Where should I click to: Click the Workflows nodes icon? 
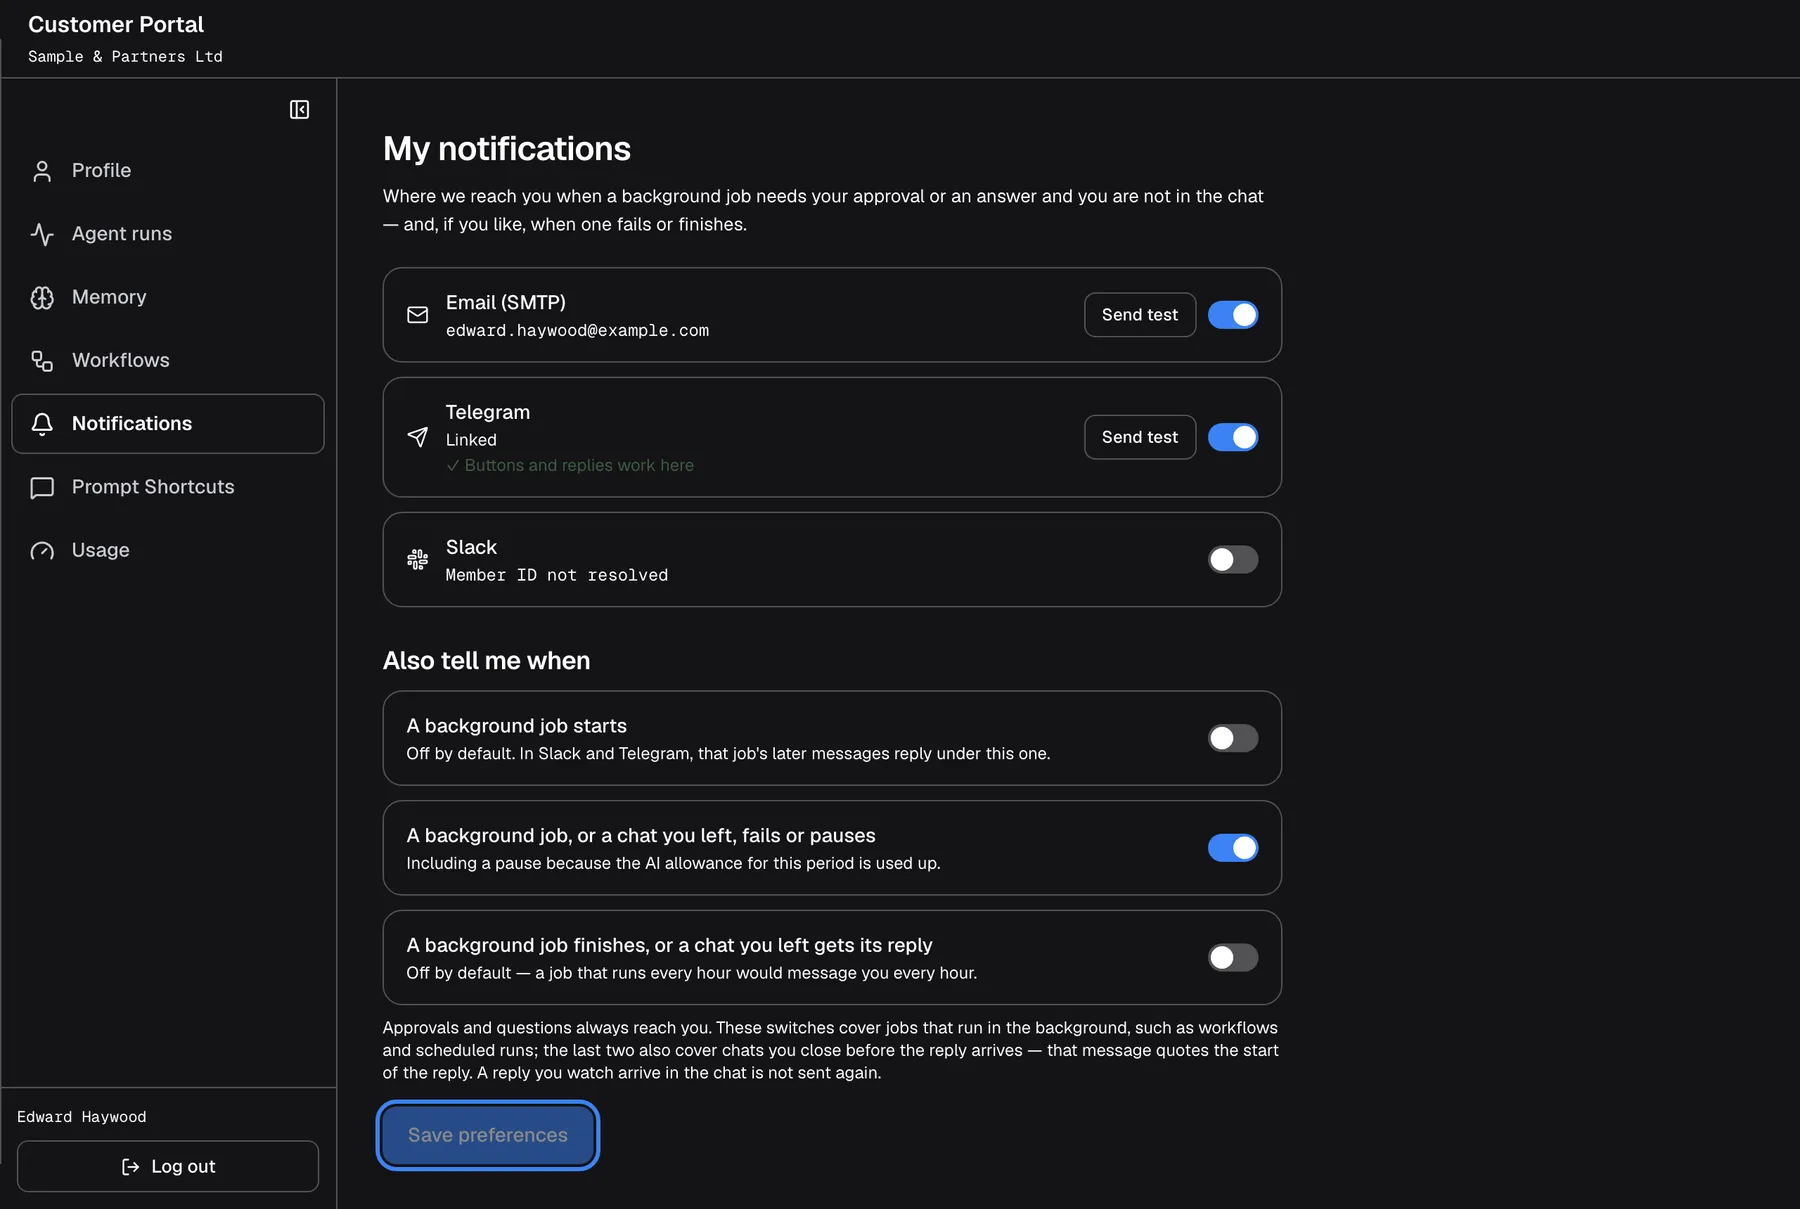42,360
